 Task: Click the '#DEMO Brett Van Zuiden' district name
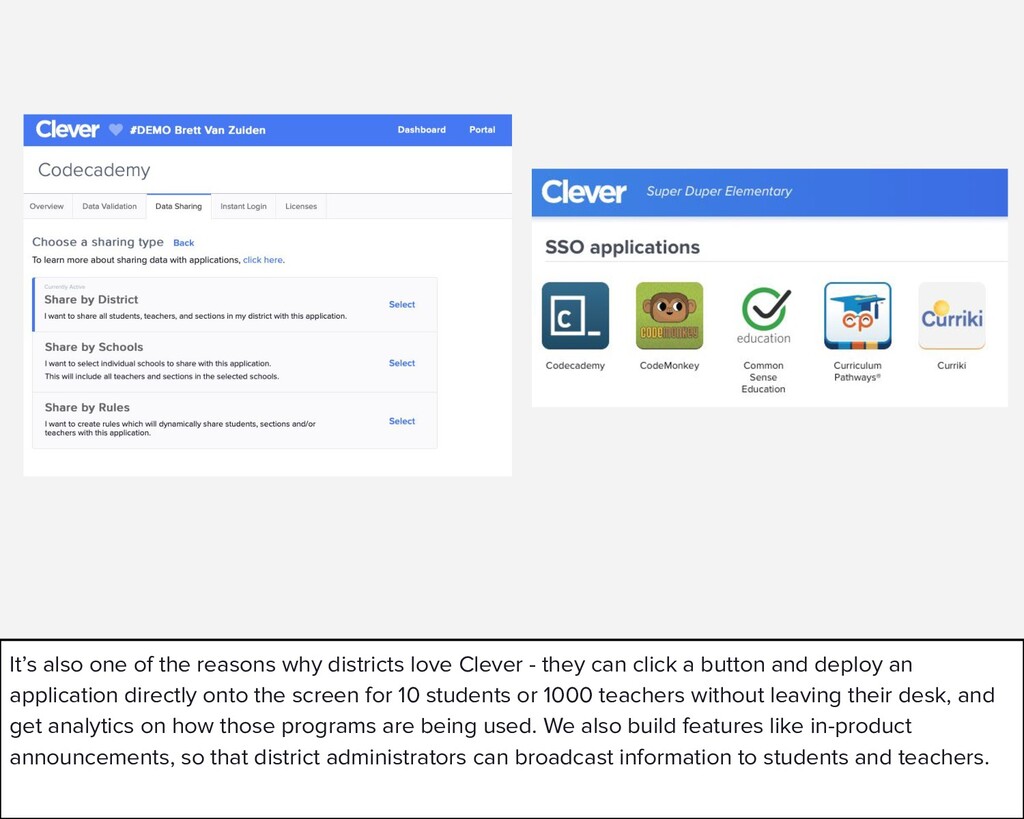(x=197, y=130)
